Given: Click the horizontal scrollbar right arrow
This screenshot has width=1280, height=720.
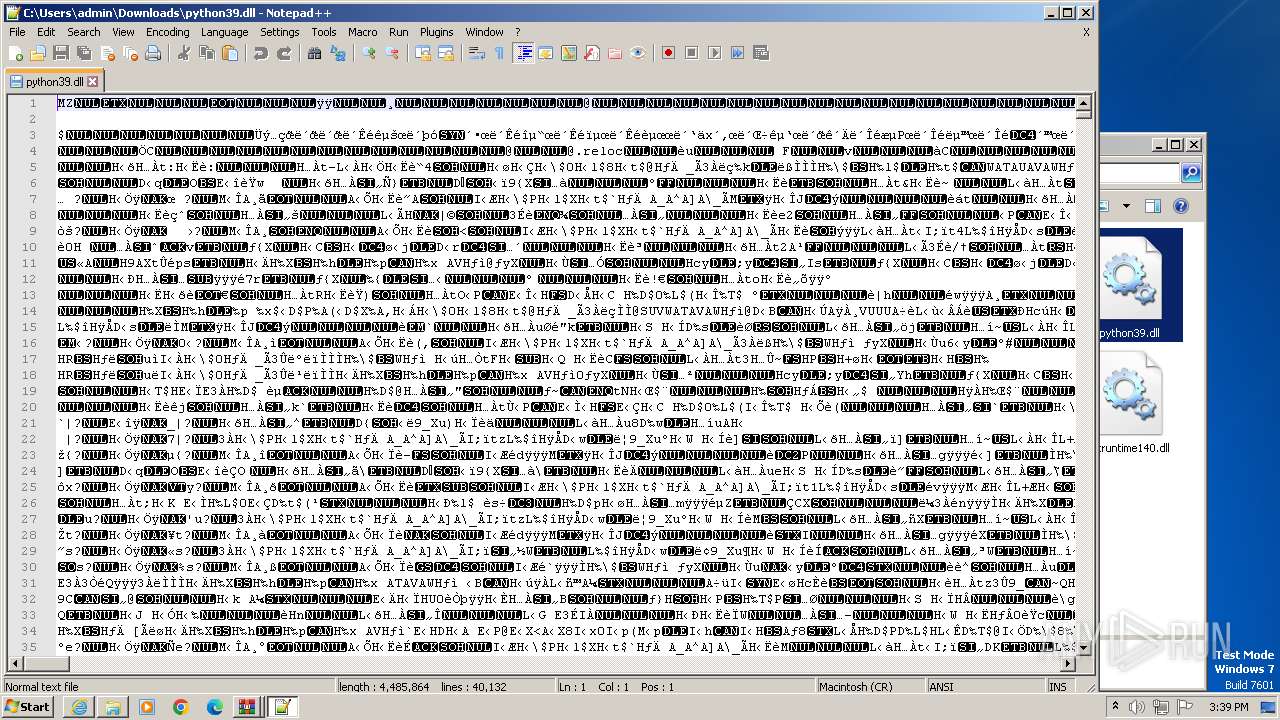Looking at the screenshot, I should pos(1068,664).
